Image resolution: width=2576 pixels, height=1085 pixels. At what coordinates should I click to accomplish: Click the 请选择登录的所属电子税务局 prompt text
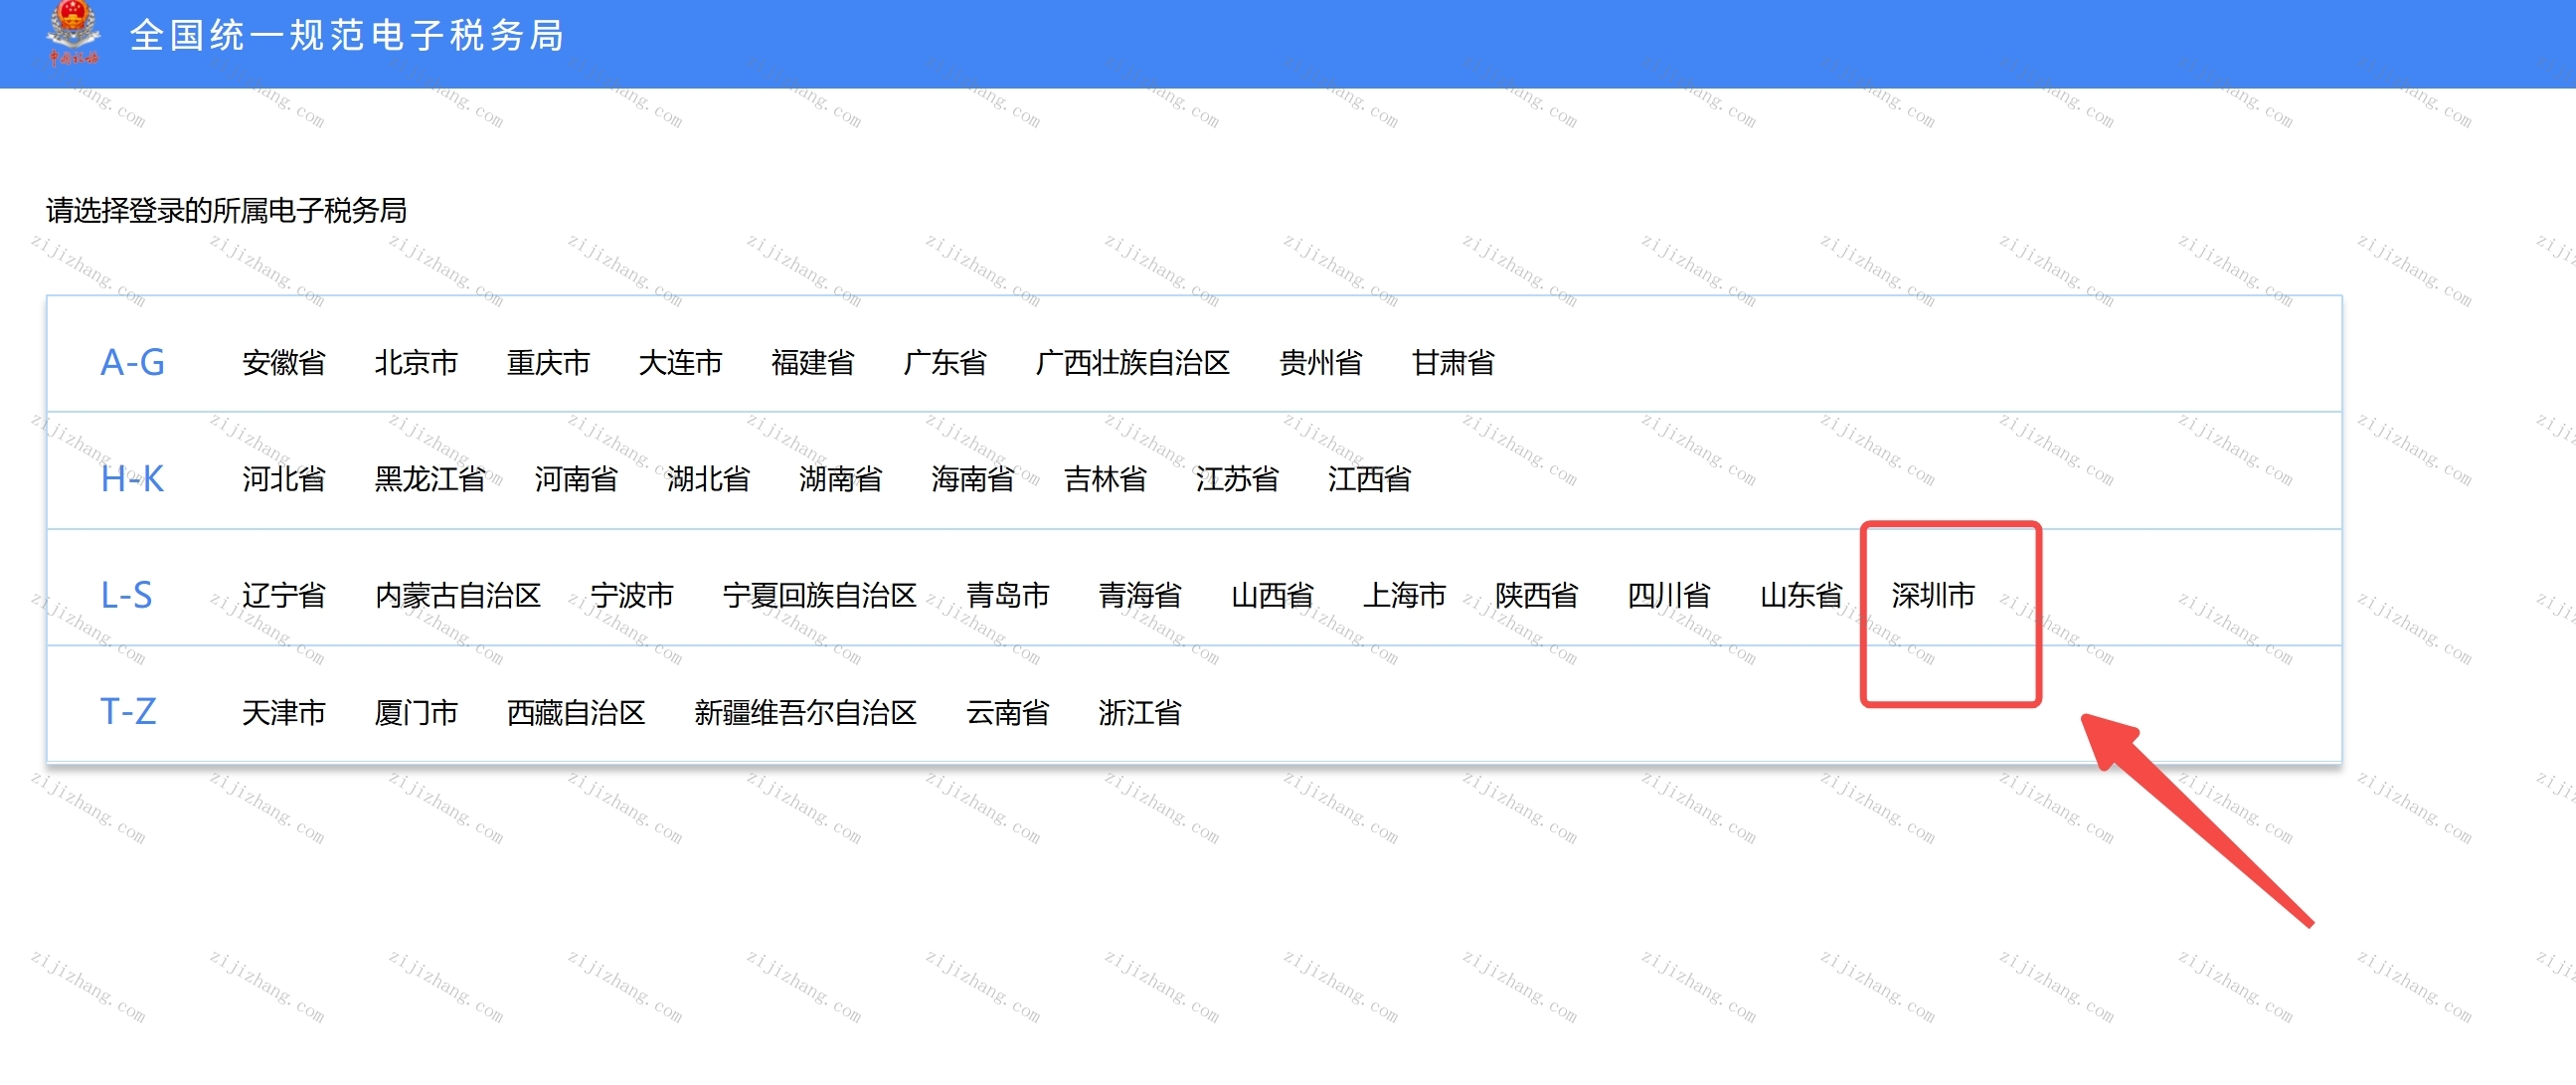pos(227,210)
